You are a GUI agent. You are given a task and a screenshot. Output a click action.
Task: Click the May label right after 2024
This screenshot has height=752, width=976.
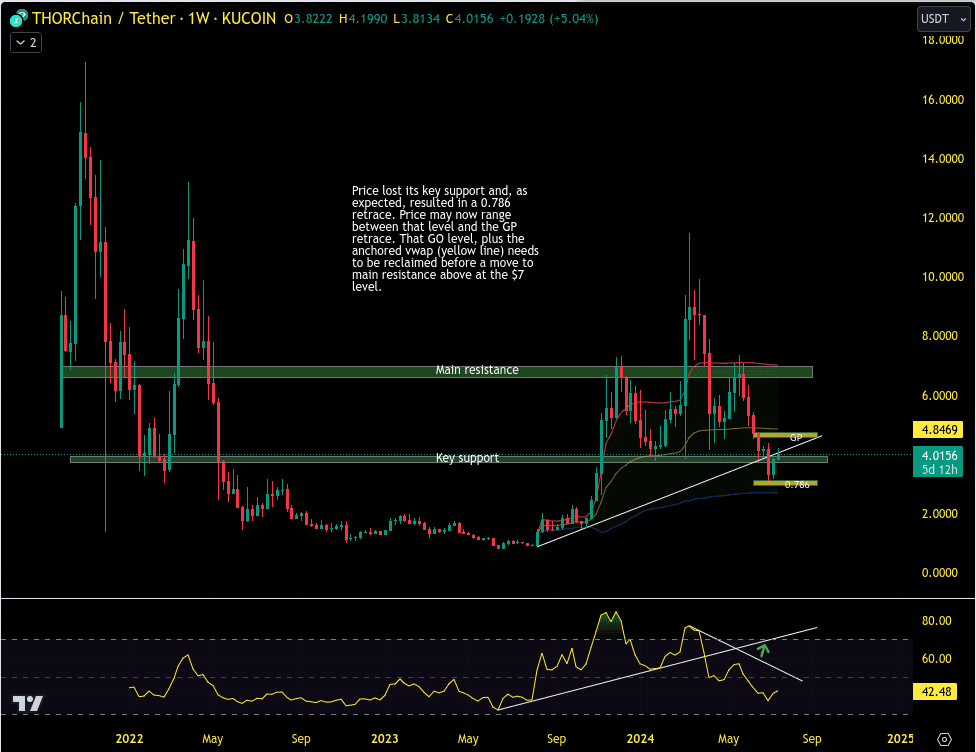[x=728, y=739]
